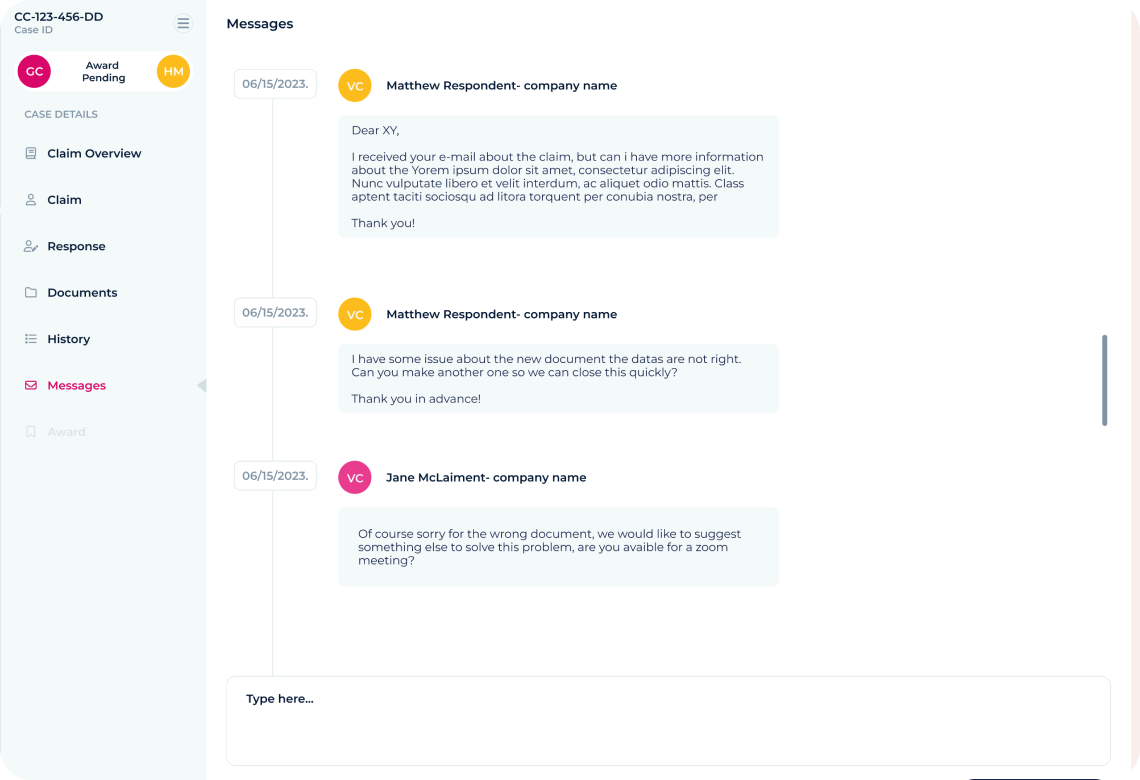The height and width of the screenshot is (780, 1140).
Task: Click the first Matthew Respondent VC avatar
Action: (355, 86)
